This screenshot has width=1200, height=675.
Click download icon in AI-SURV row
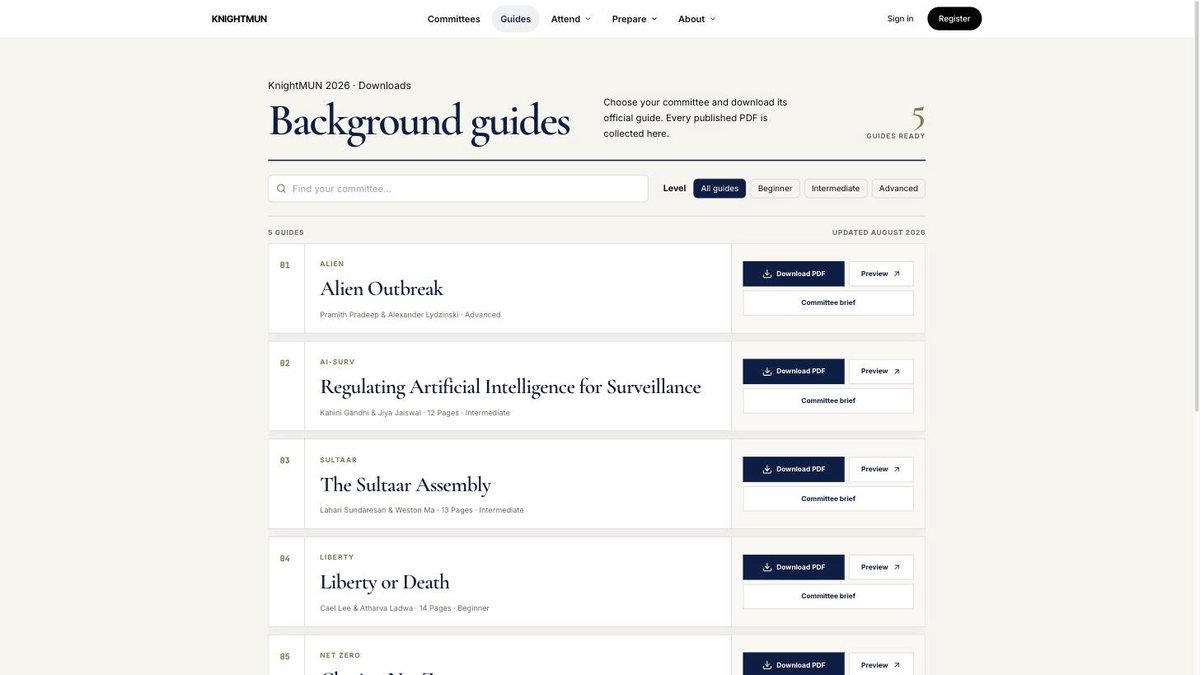tap(767, 371)
